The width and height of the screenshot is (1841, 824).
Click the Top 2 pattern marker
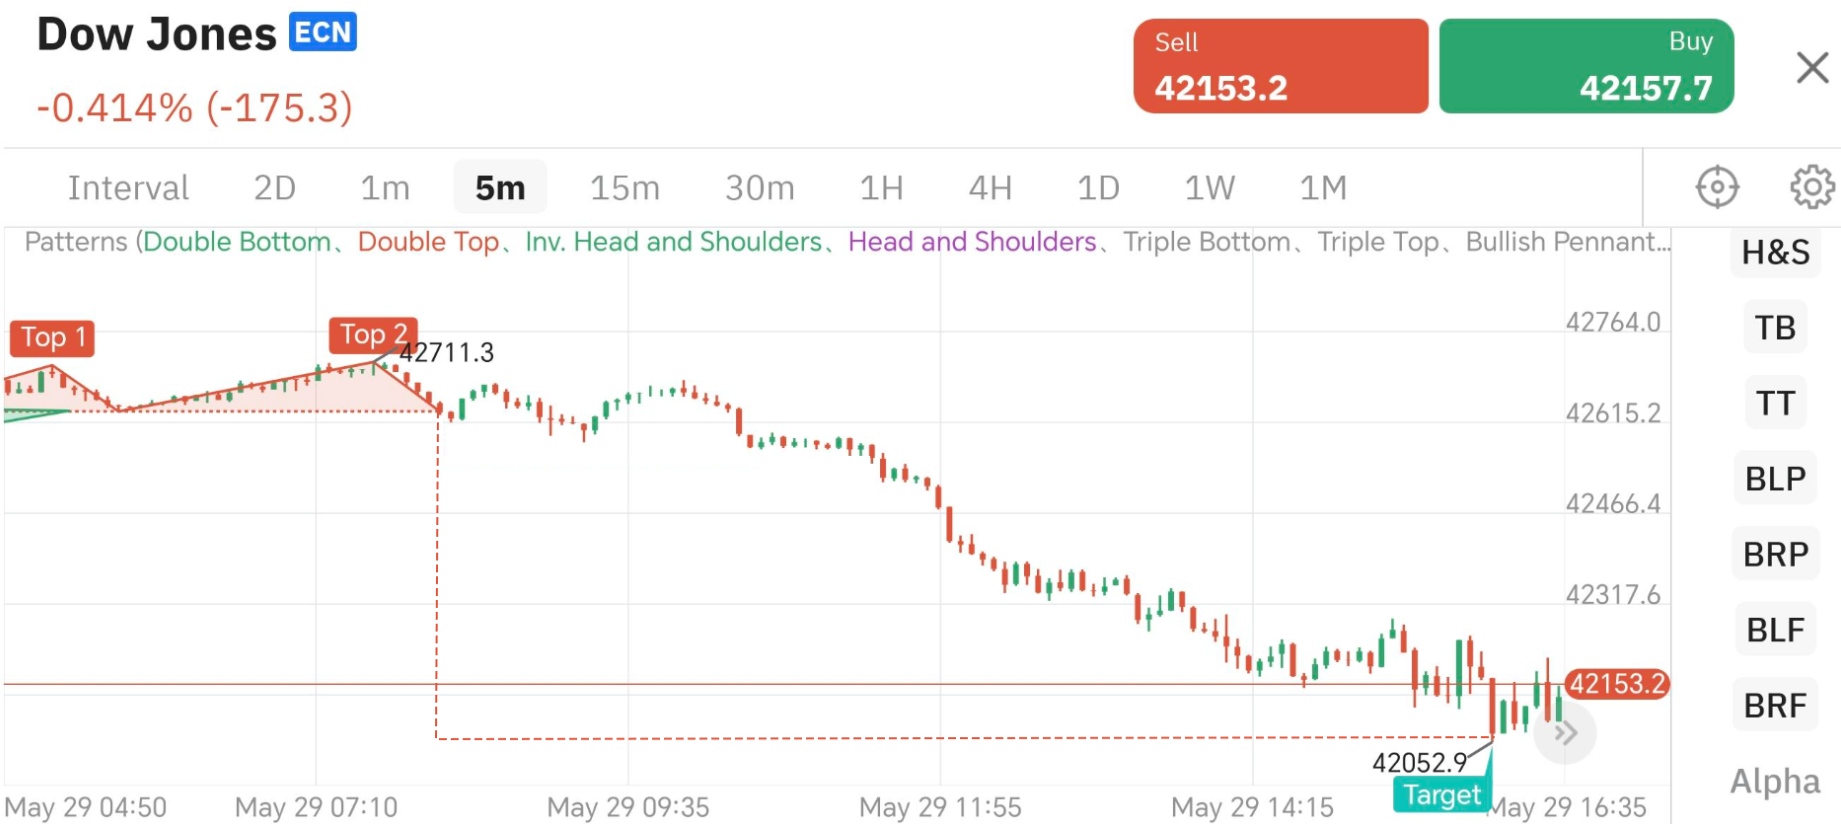373,335
